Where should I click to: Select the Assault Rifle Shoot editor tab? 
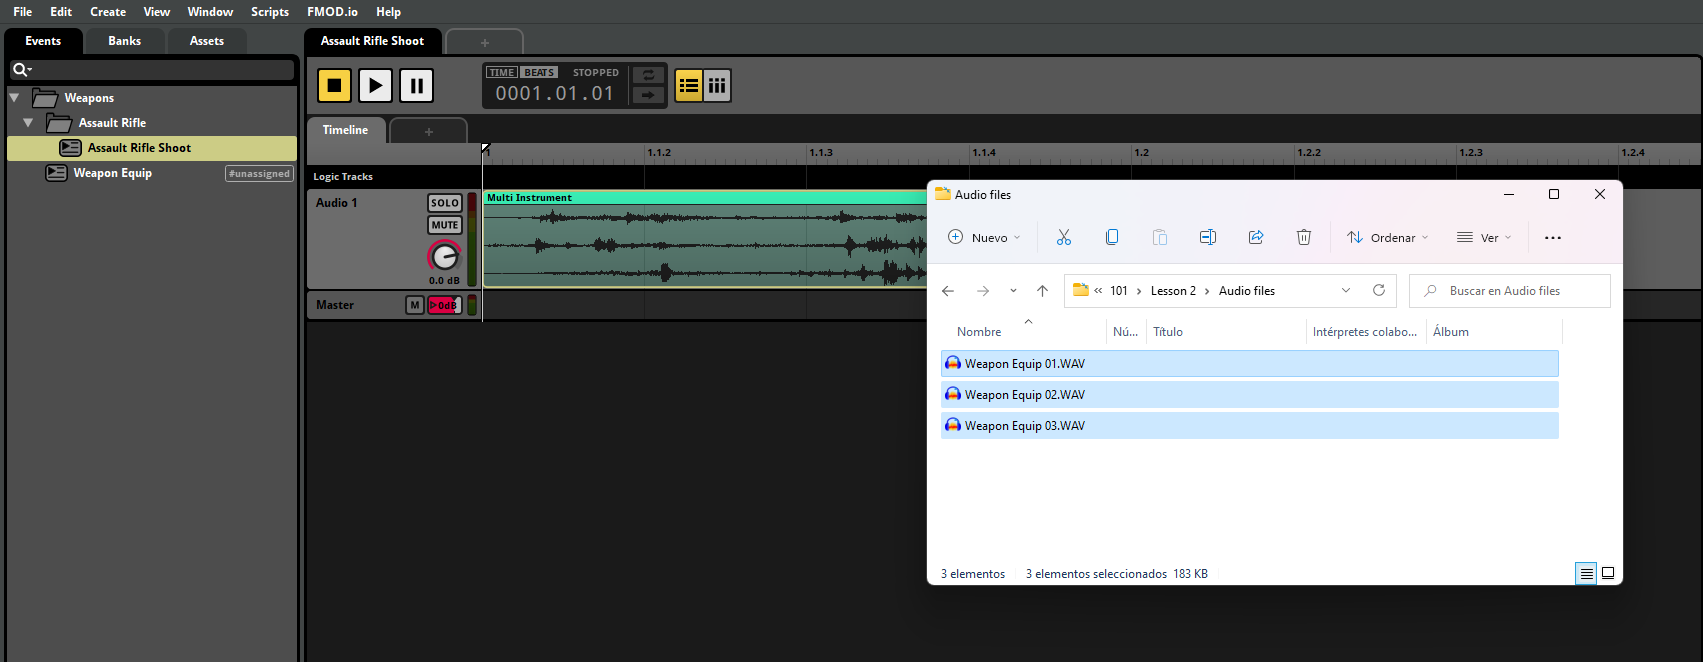[372, 41]
